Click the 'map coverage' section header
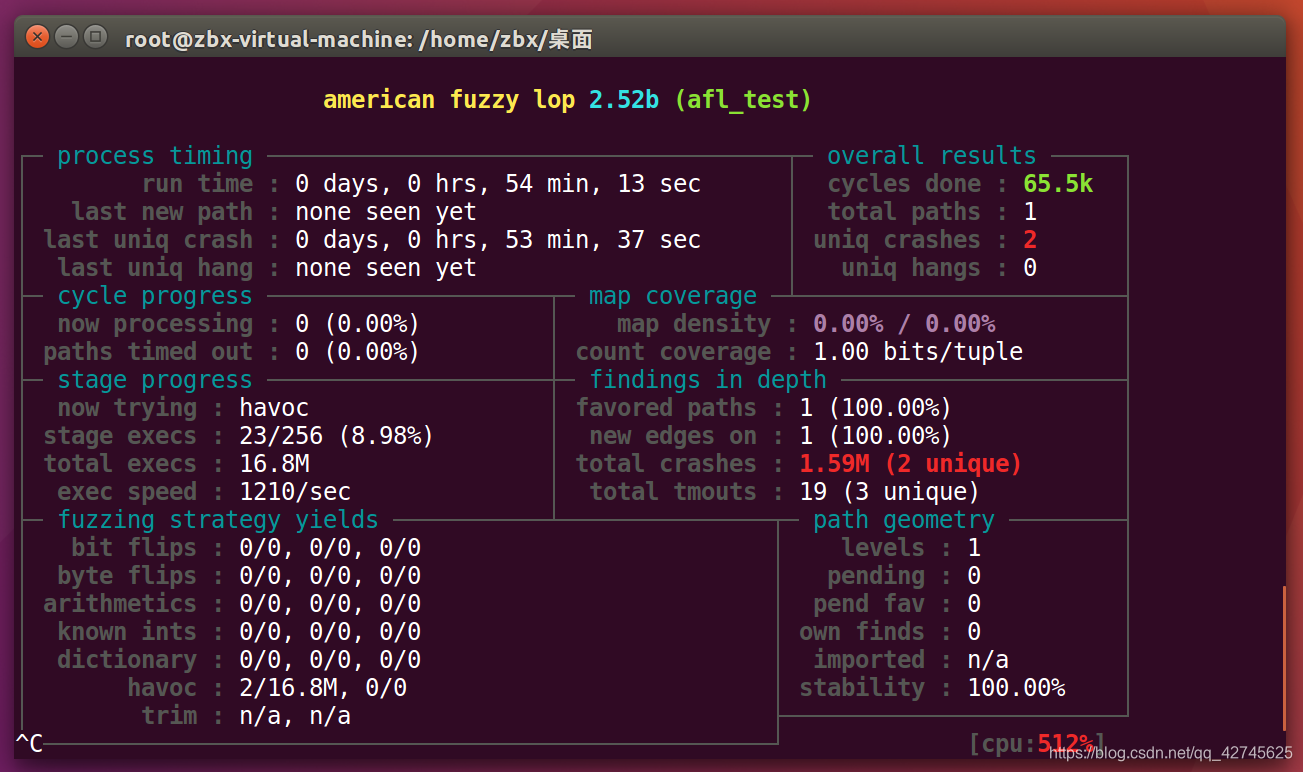 (x=673, y=296)
